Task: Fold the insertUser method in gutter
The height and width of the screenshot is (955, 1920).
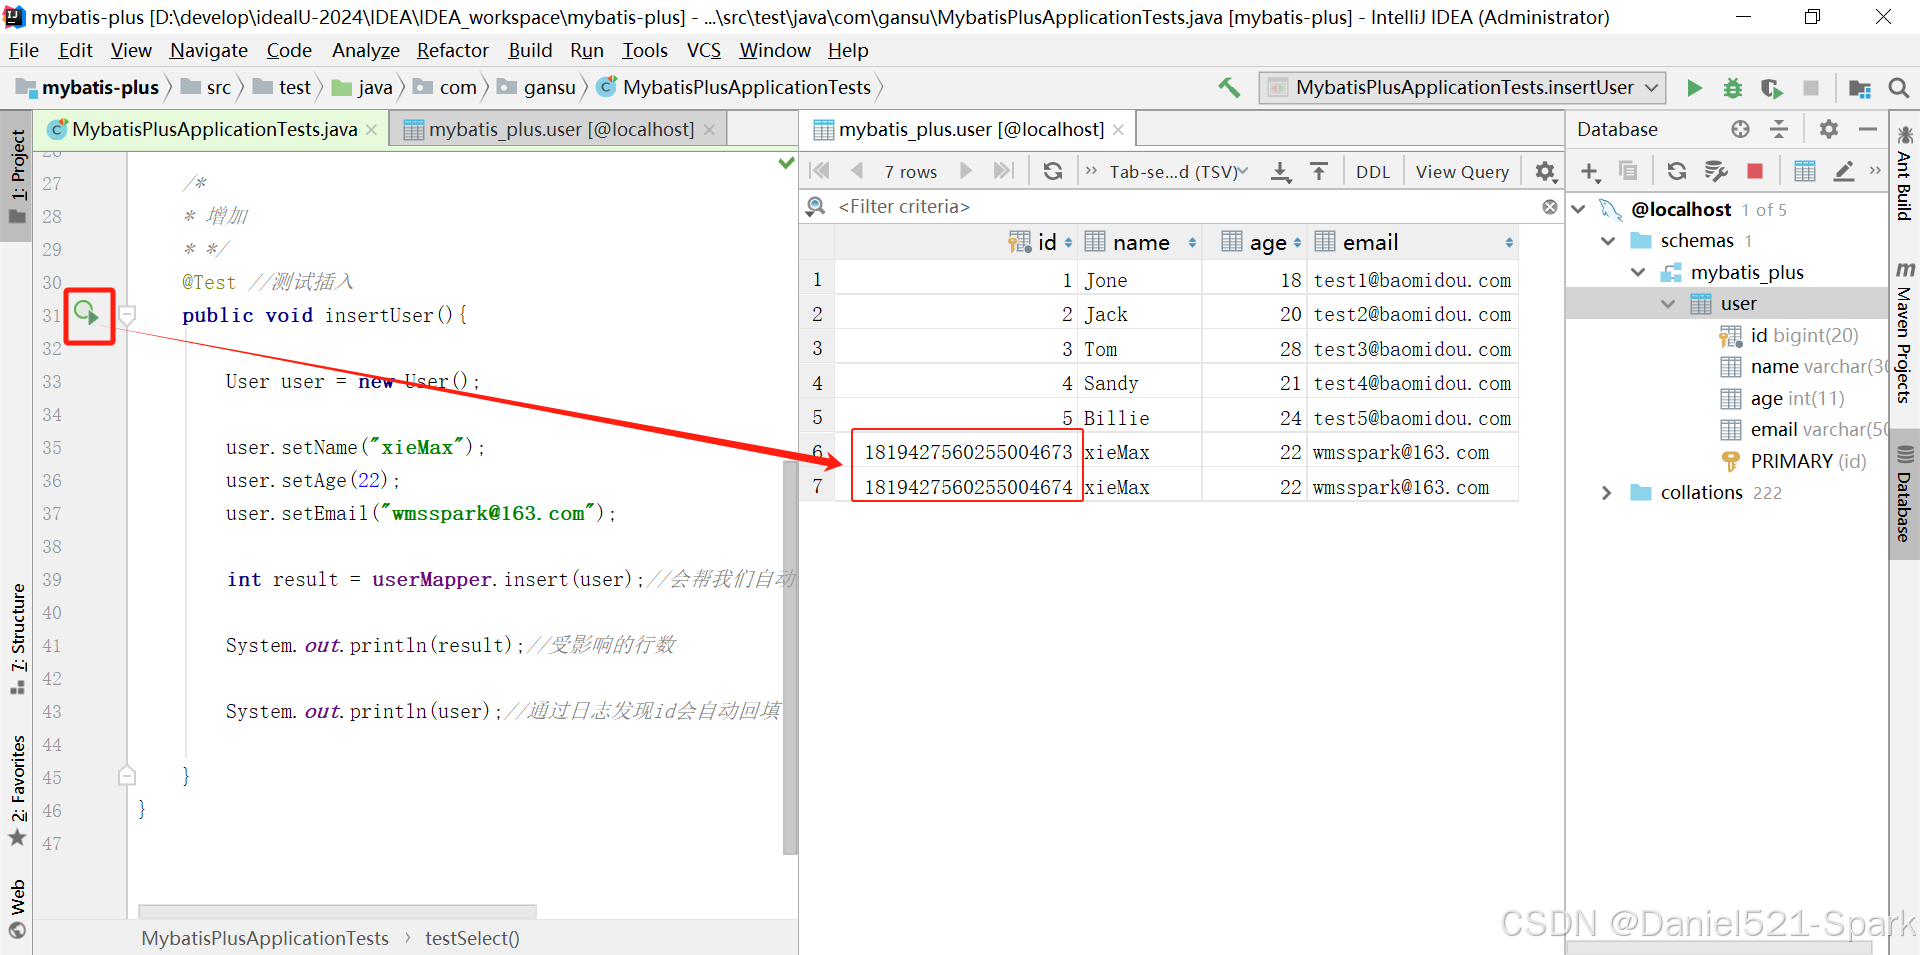Action: [127, 315]
